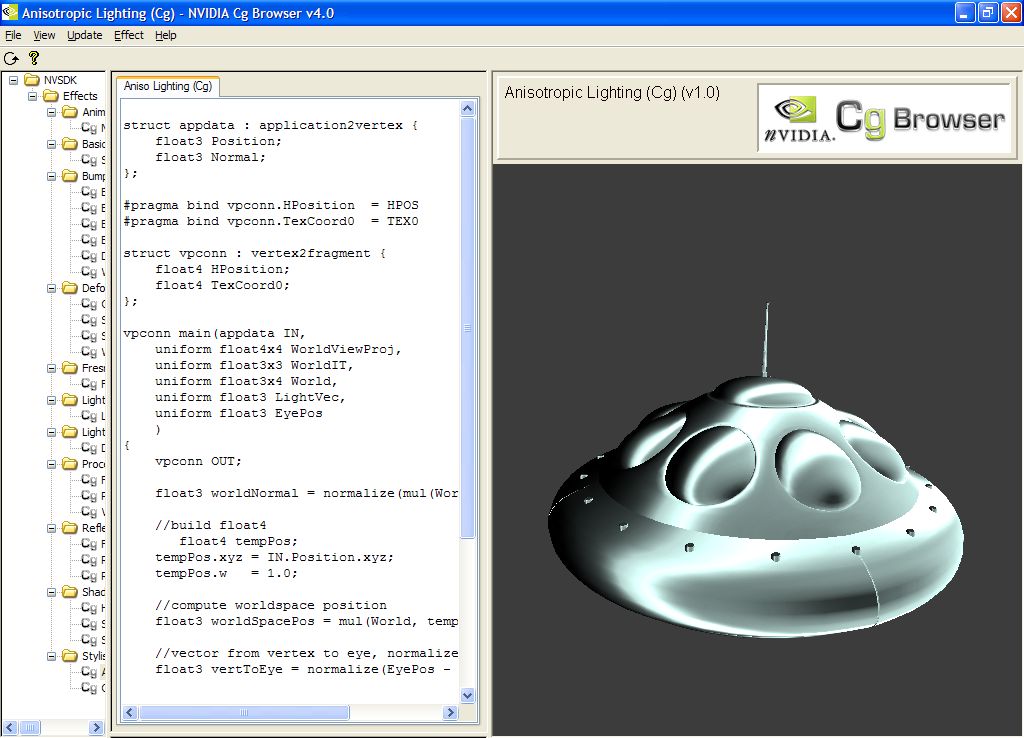Click code pane vertical scrollbar up arrow
The width and height of the screenshot is (1024, 738).
coord(468,108)
